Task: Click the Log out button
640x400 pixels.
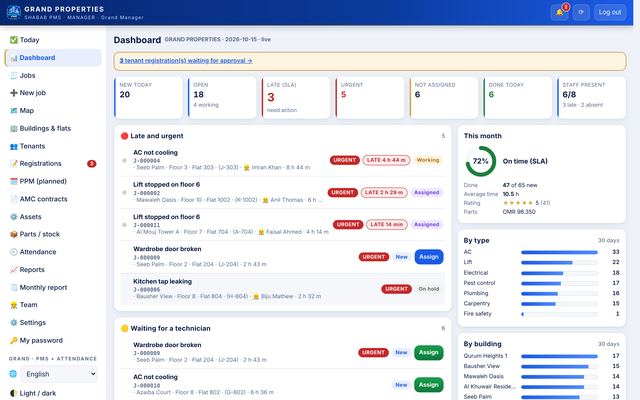Action: click(x=610, y=12)
